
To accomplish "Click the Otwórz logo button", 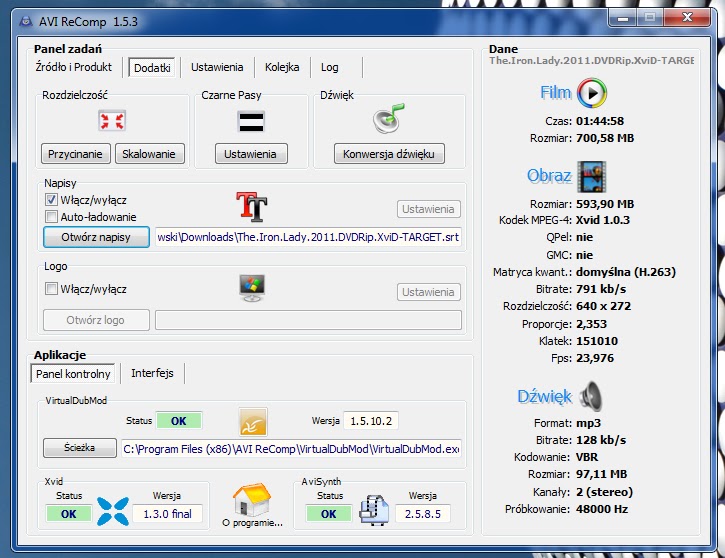I will pos(96,320).
